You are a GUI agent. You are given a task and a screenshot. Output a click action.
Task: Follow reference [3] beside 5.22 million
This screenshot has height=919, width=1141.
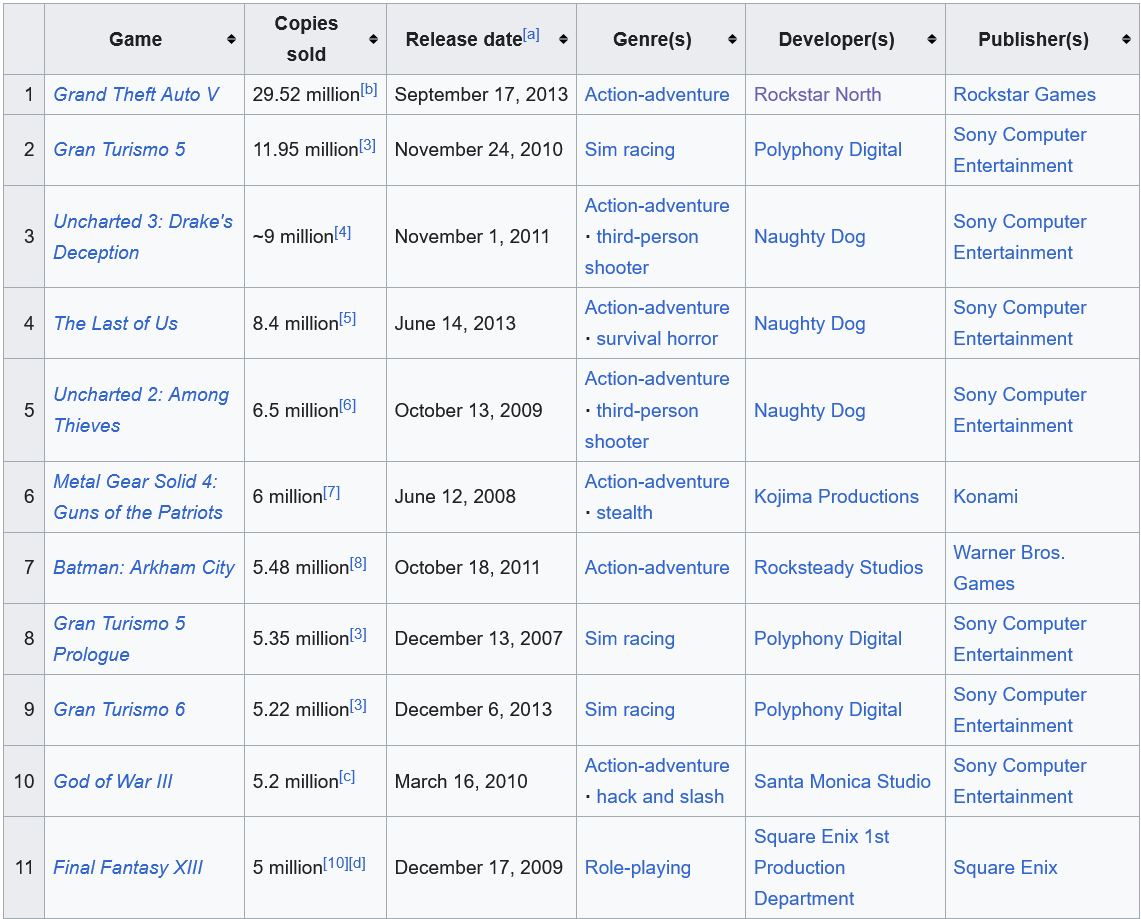pos(358,705)
